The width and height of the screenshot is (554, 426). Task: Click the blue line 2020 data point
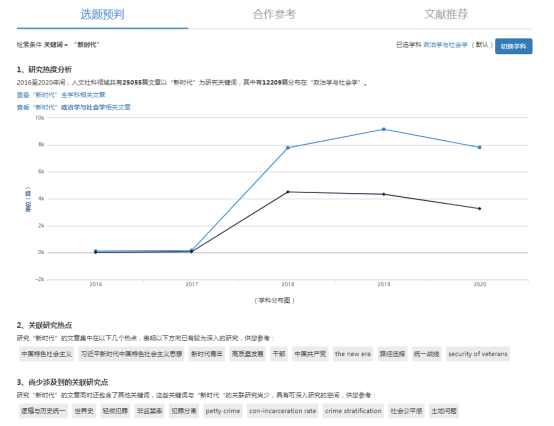pos(479,147)
